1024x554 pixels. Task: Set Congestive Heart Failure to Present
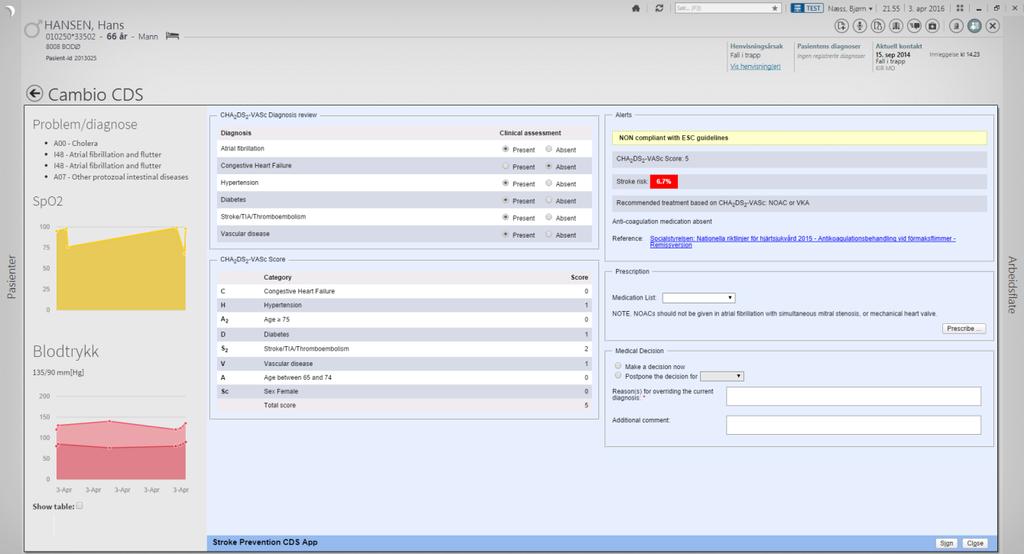click(505, 166)
